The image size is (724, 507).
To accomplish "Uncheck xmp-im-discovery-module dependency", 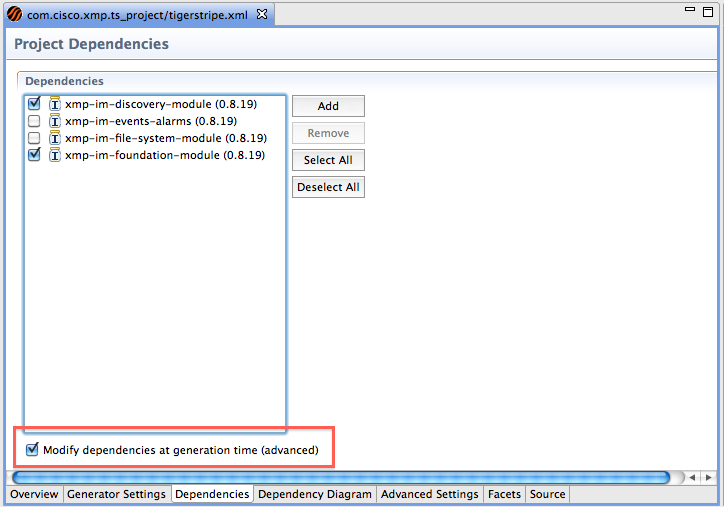I will [x=34, y=103].
